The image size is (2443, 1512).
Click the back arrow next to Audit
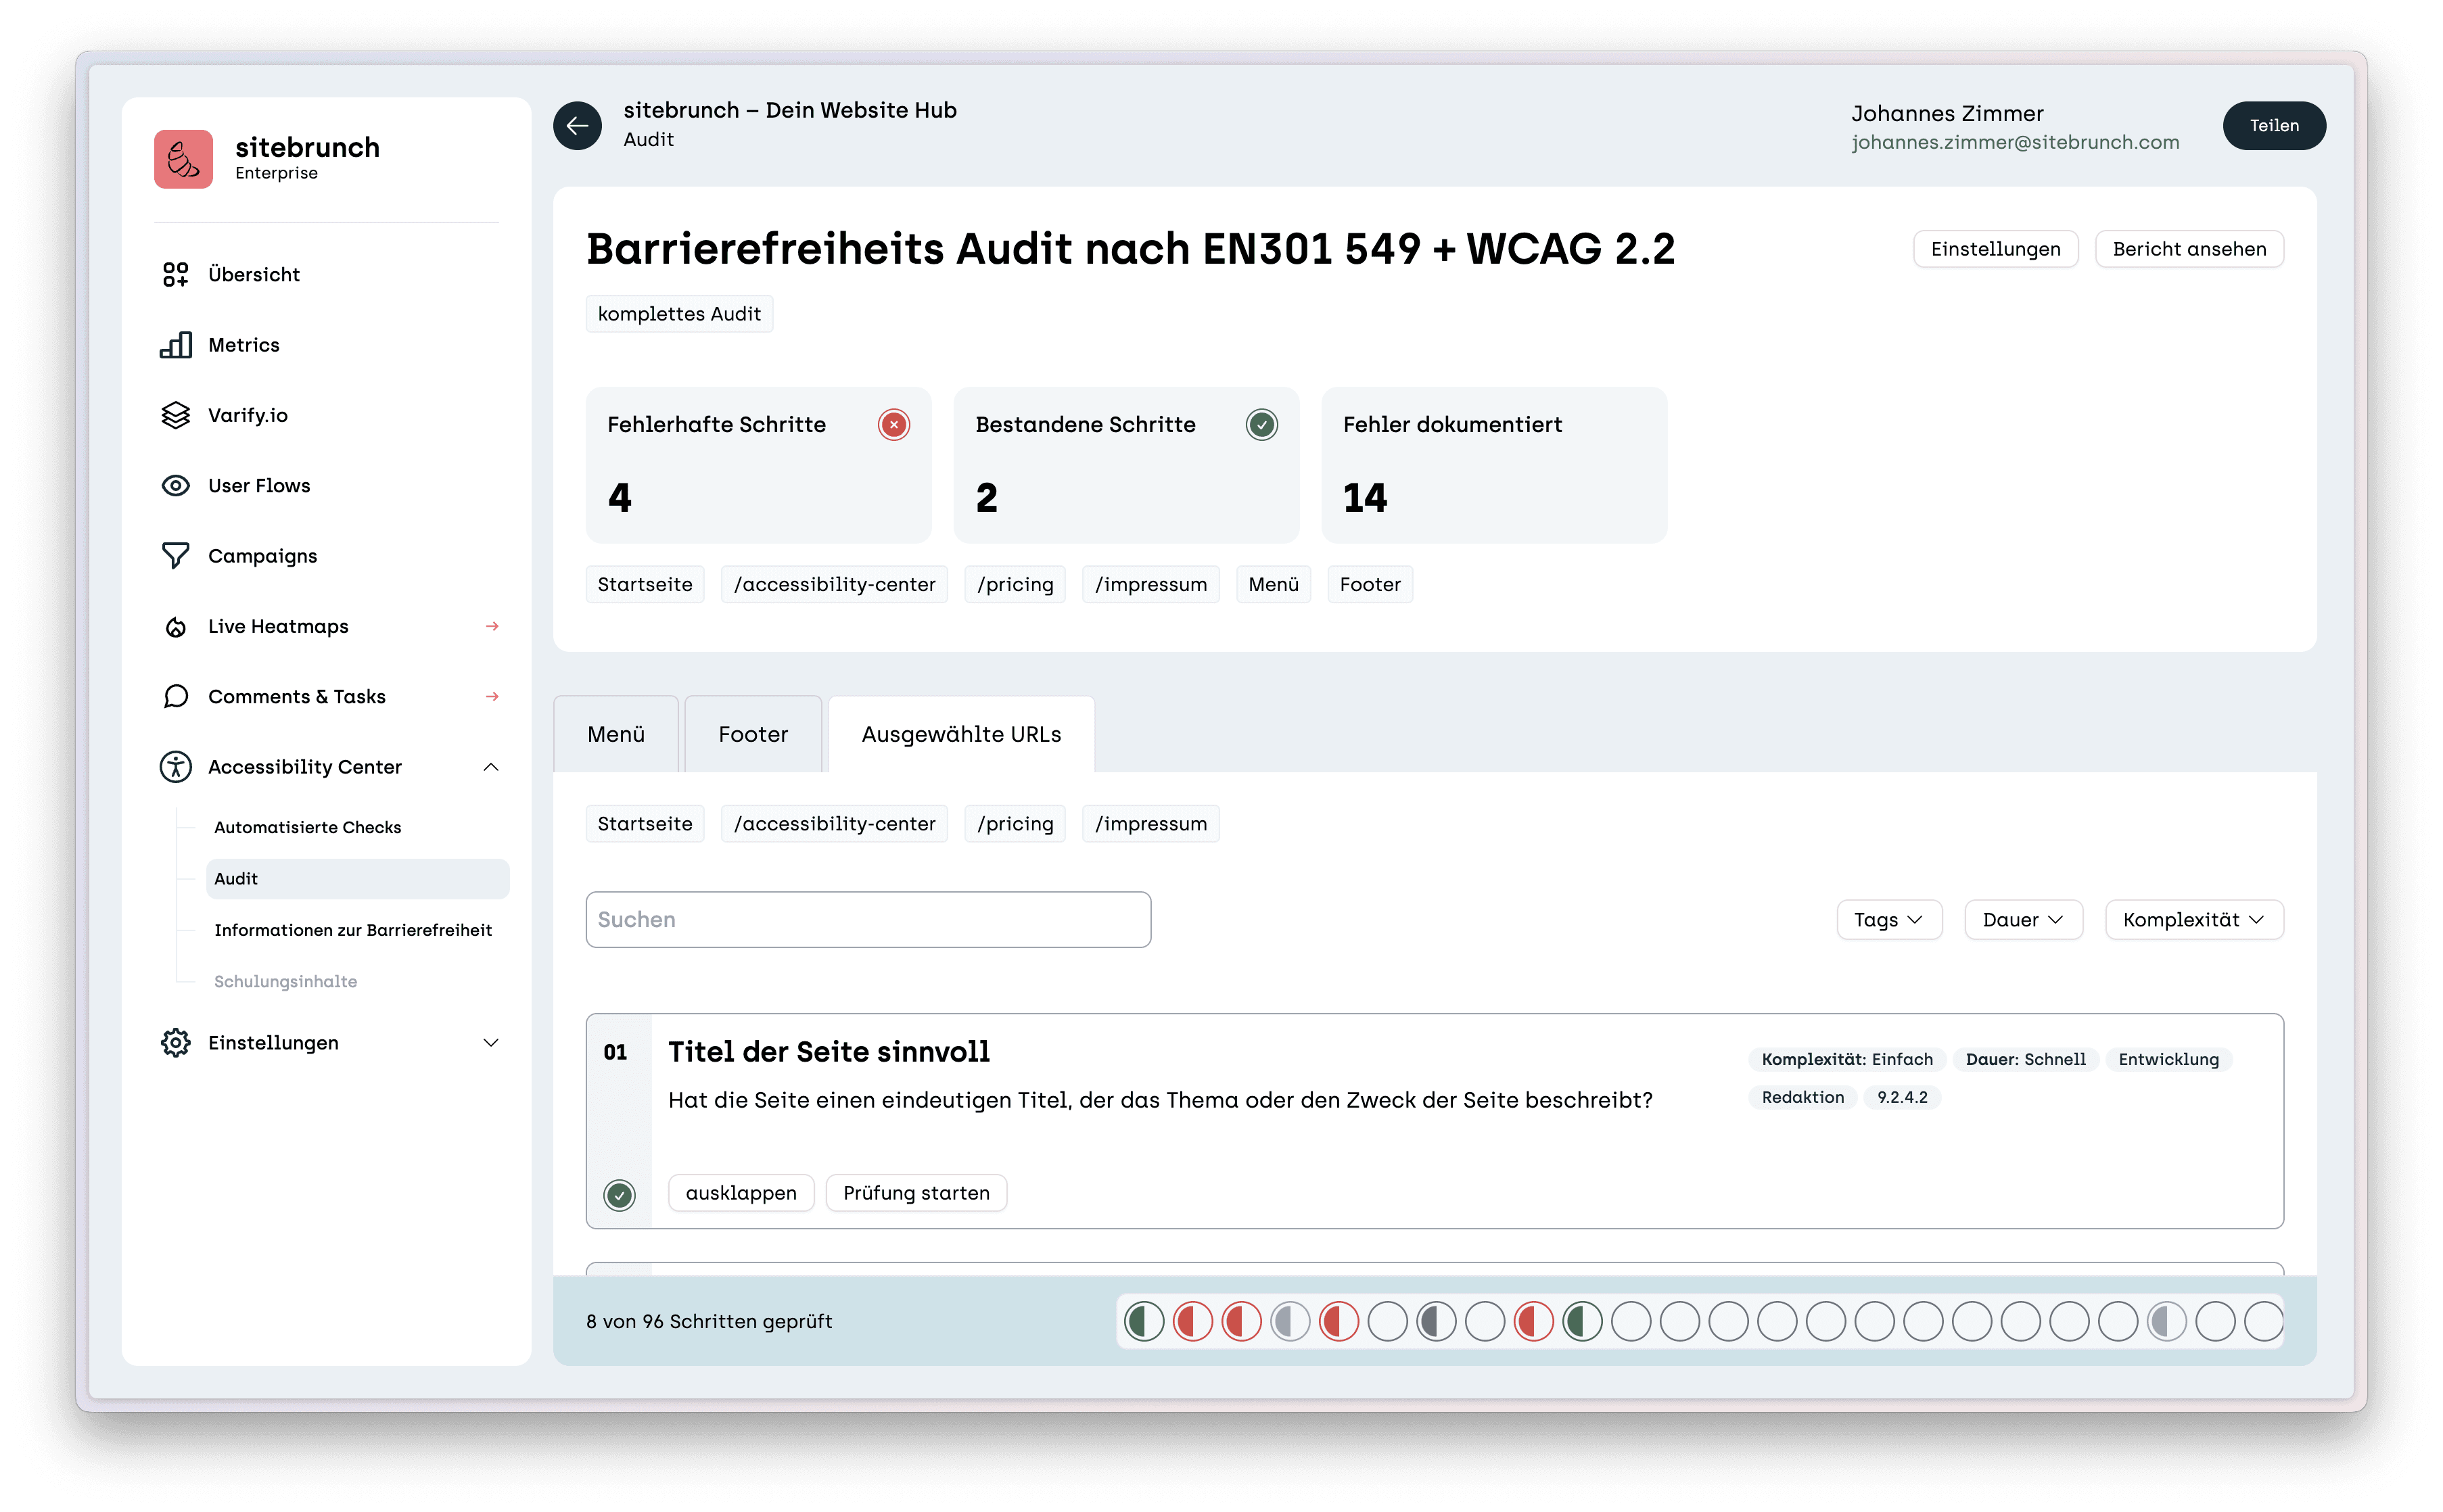click(577, 125)
